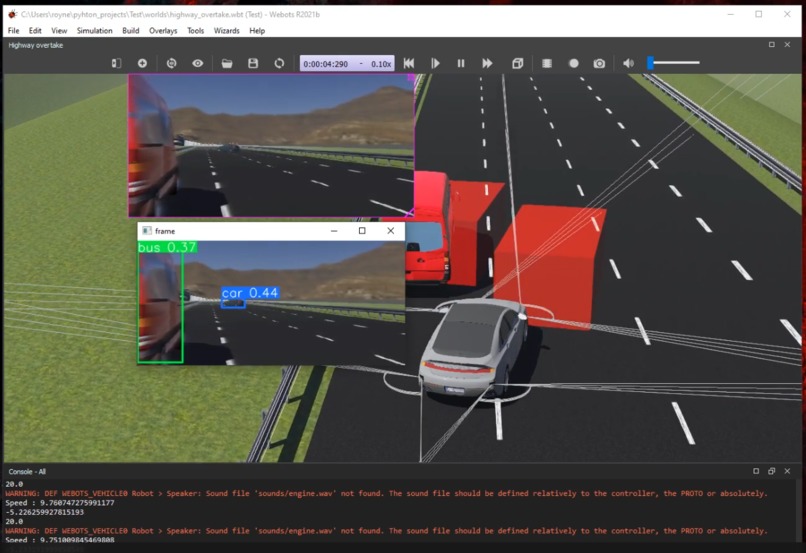Click the 'Console - All' panel title
Image resolution: width=806 pixels, height=553 pixels.
click(27, 471)
